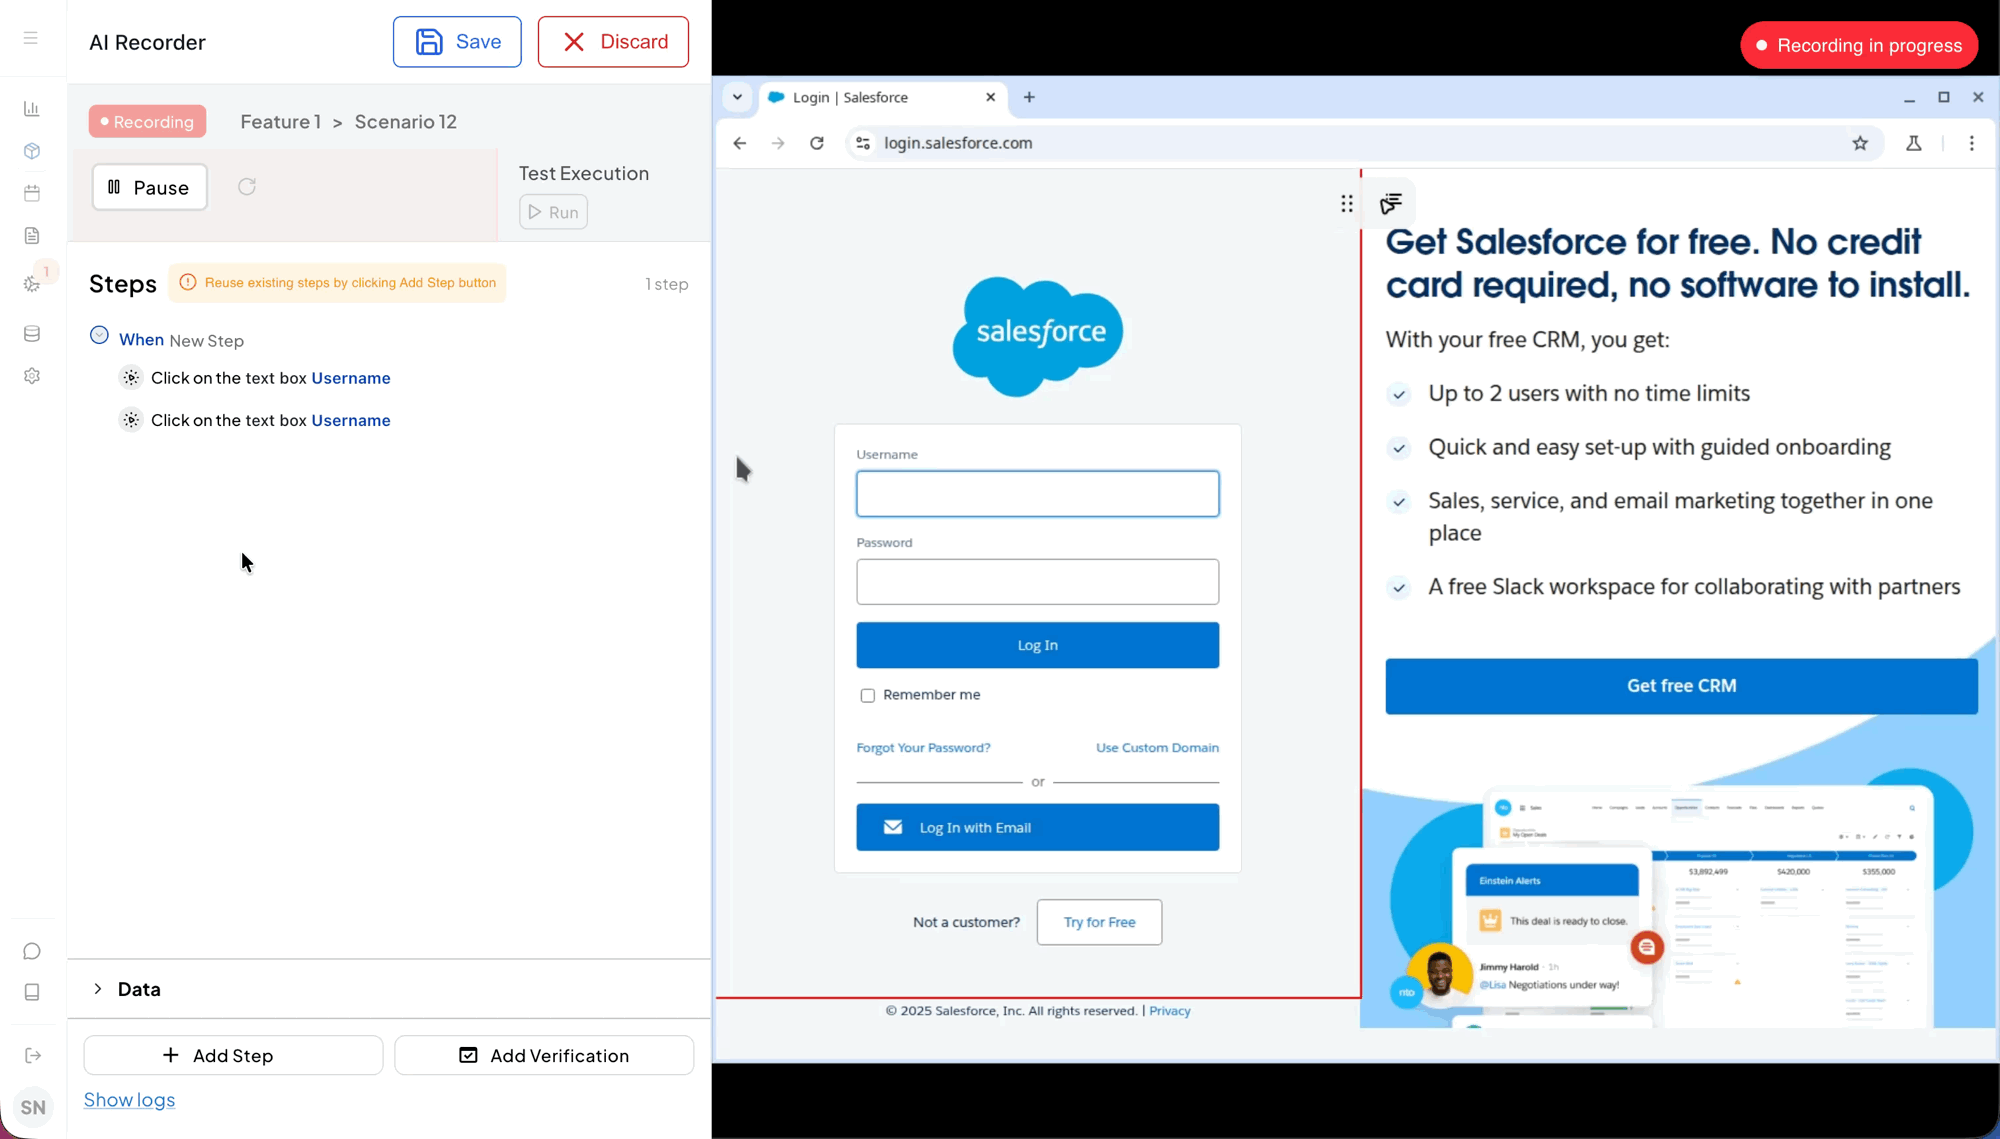This screenshot has width=2000, height=1139.
Task: Pause the recording
Action: click(x=149, y=187)
